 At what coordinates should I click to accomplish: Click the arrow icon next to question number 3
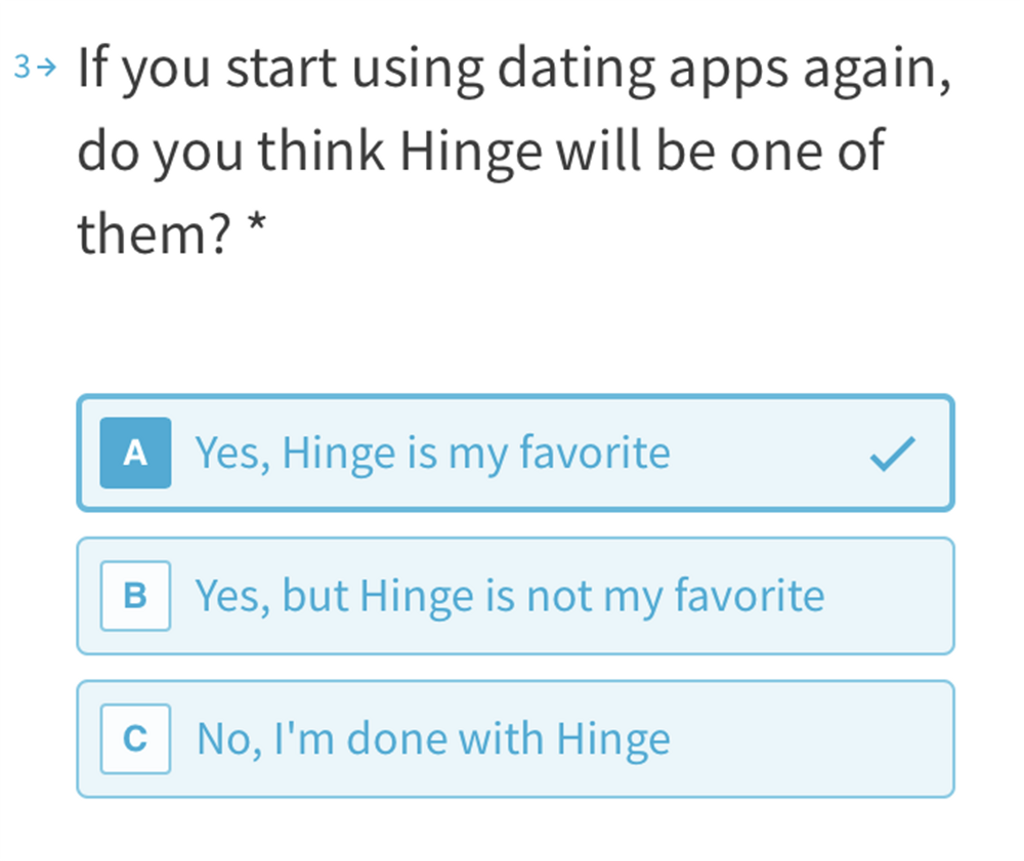(x=45, y=67)
